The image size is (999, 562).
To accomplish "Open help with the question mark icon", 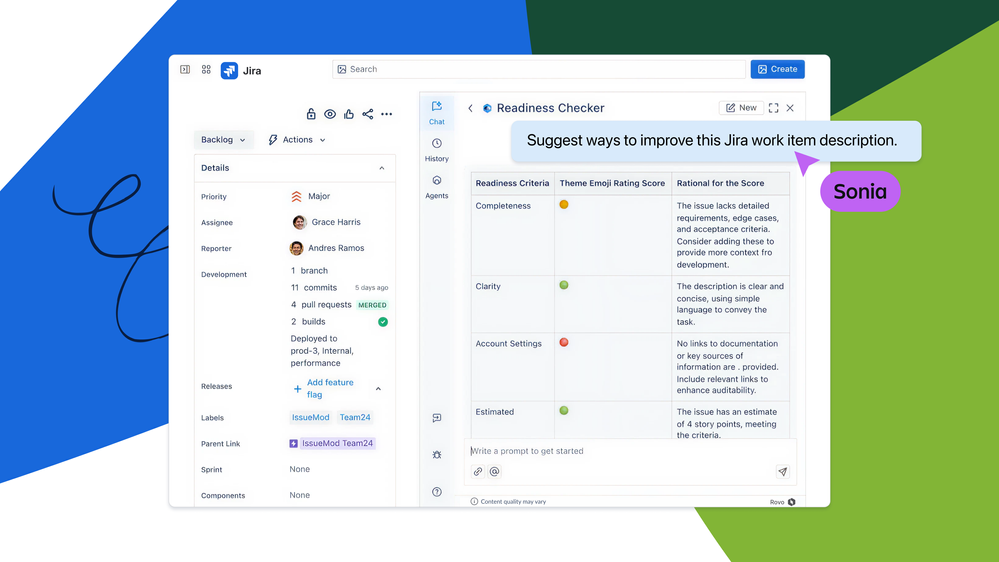I will pyautogui.click(x=436, y=492).
